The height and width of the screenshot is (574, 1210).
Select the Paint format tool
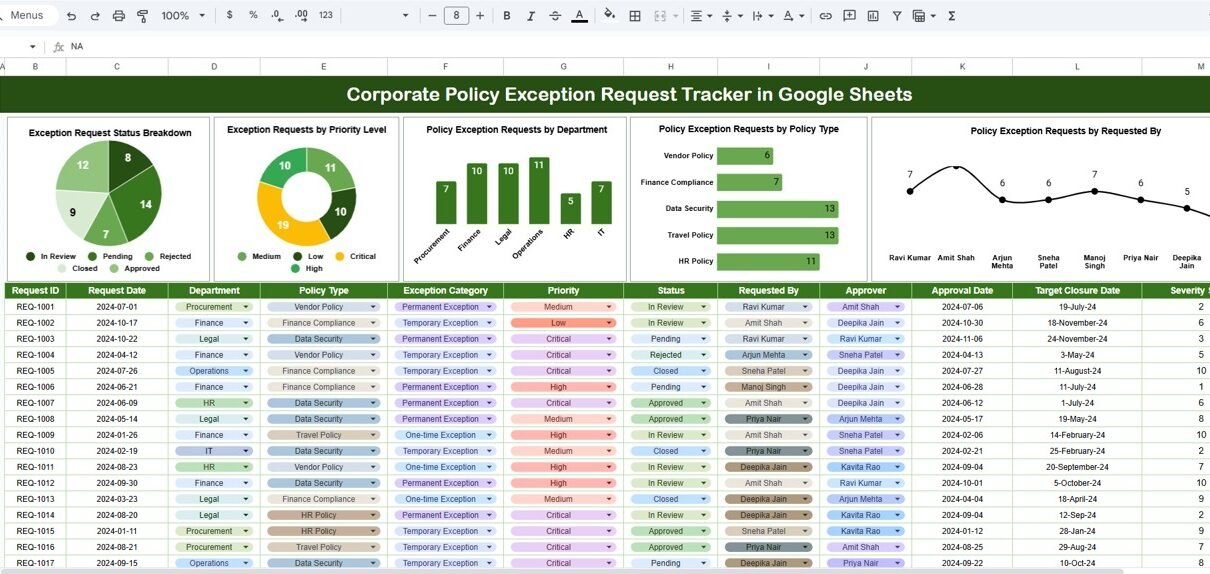point(142,16)
